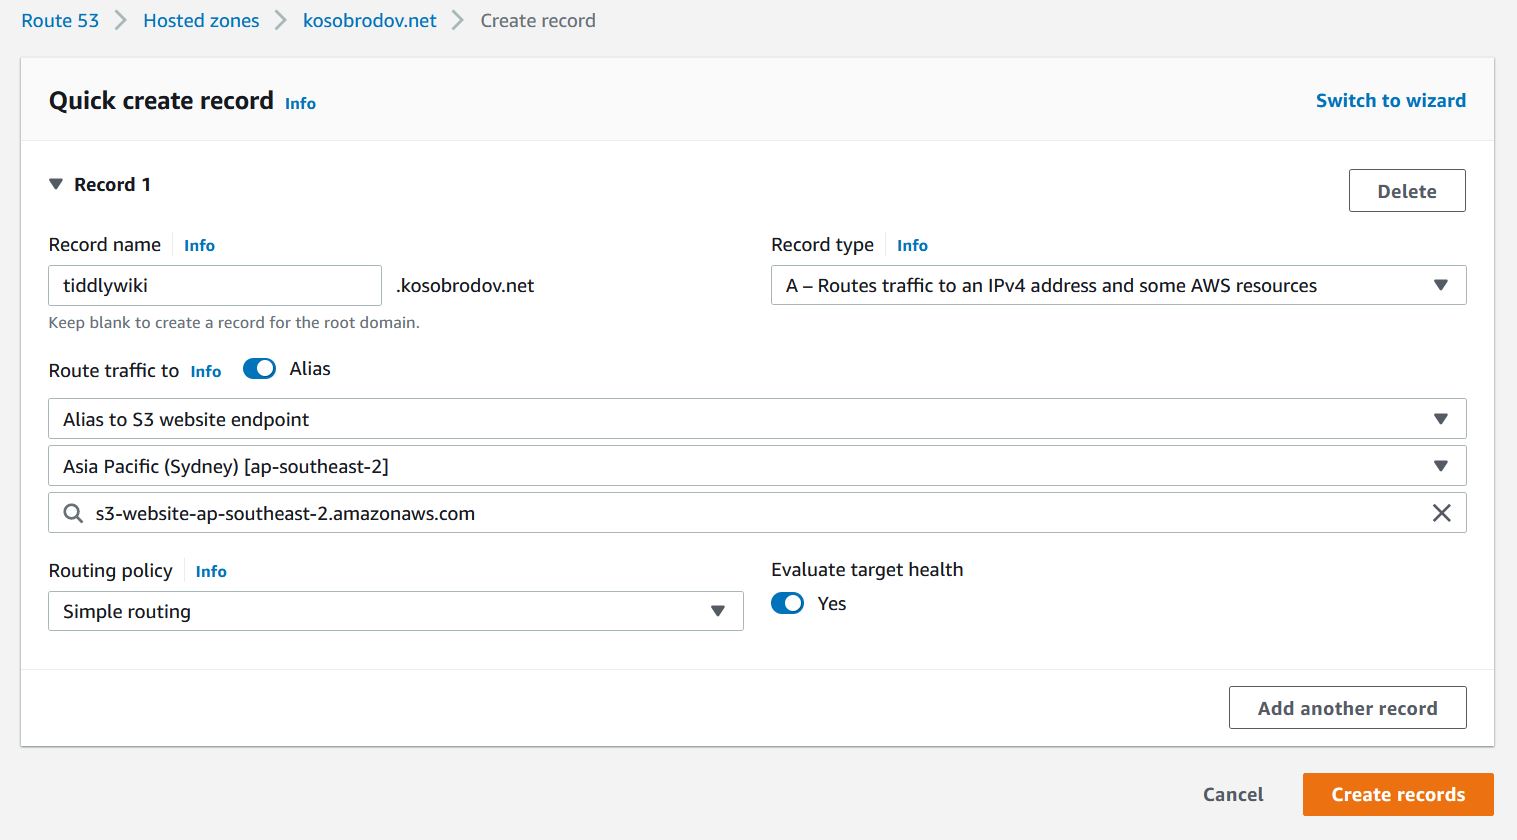Screen dimensions: 1517x840
Task: Click the Evaluate target health label
Action: 867,569
